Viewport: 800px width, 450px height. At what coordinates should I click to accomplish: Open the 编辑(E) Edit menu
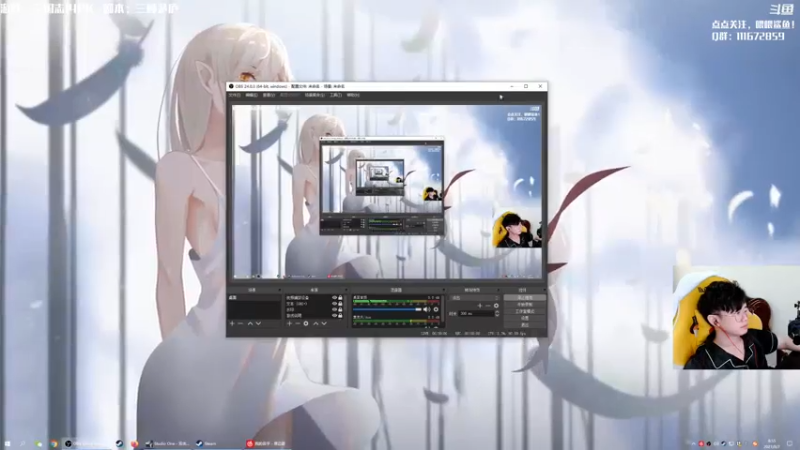coord(251,95)
